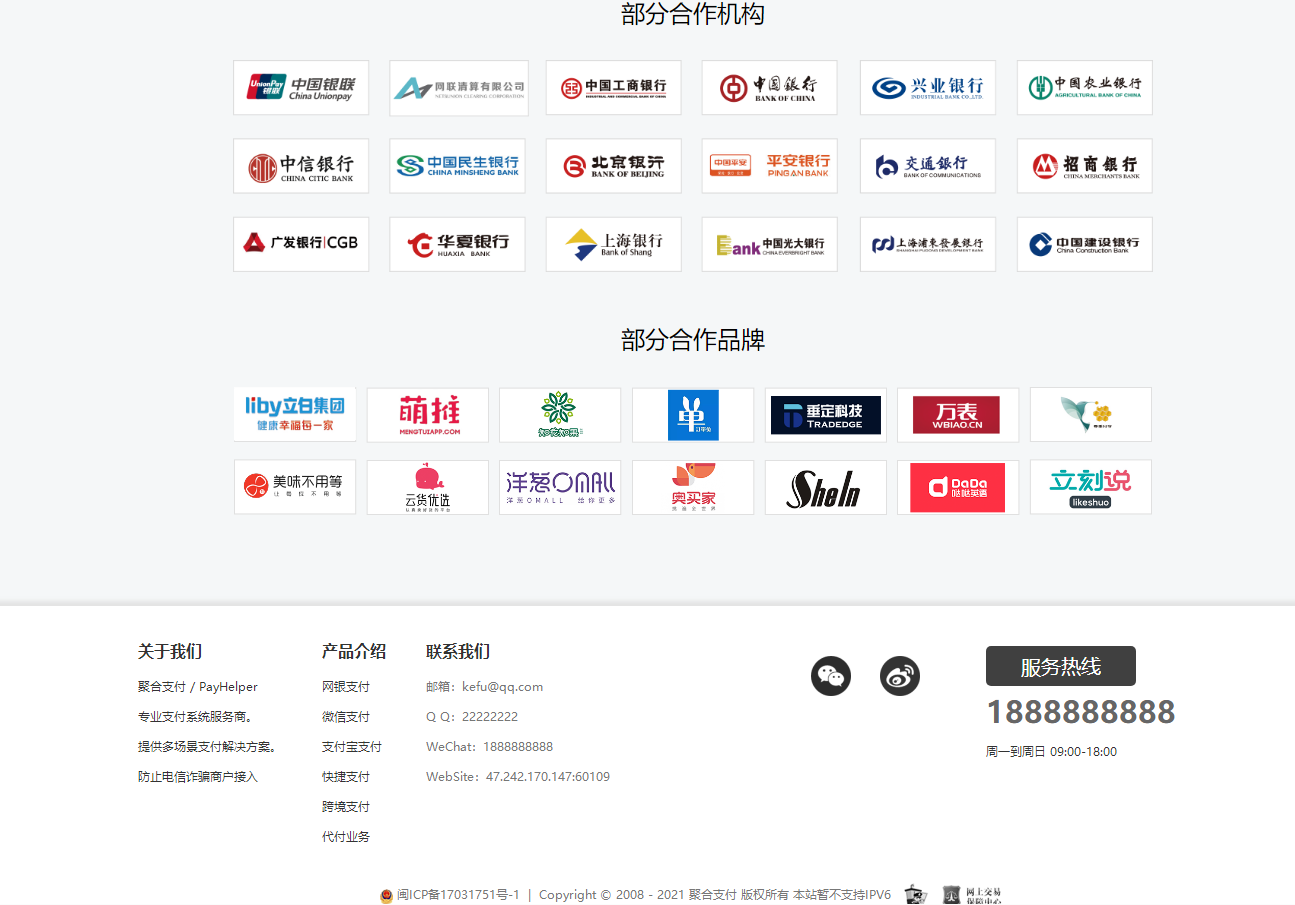This screenshot has height=905, width=1295.
Task: Click the 周一到周日 09:00-18:00 hours text
Action: (1051, 752)
